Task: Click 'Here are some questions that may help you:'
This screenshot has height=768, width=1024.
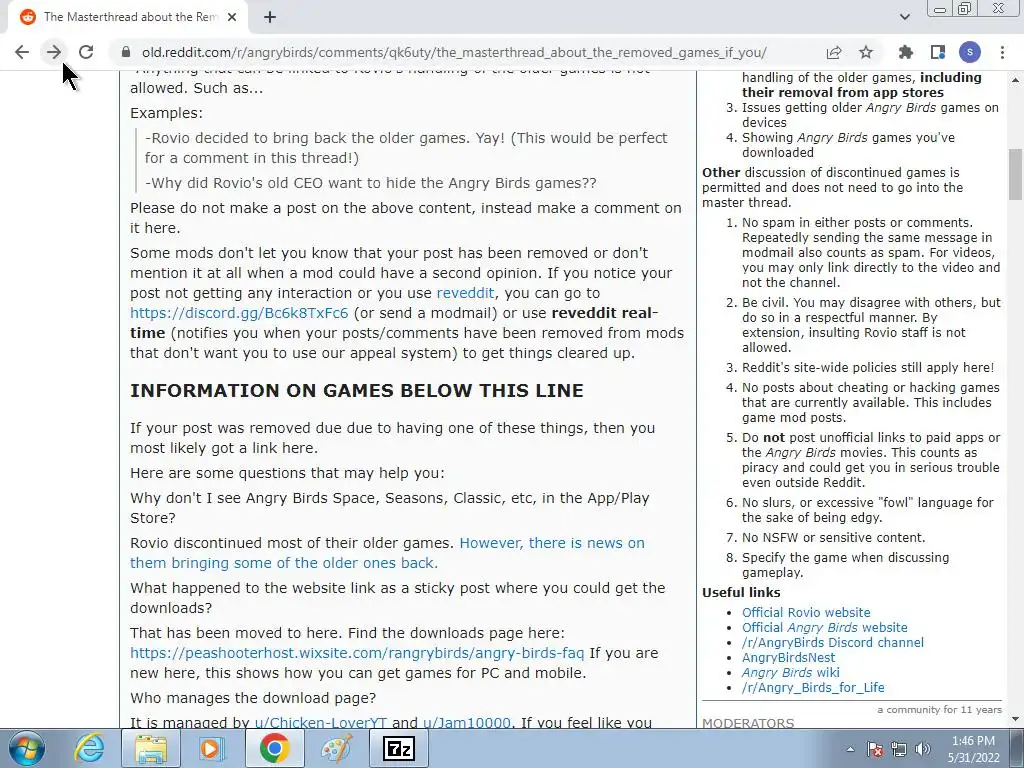Action: coord(287,473)
